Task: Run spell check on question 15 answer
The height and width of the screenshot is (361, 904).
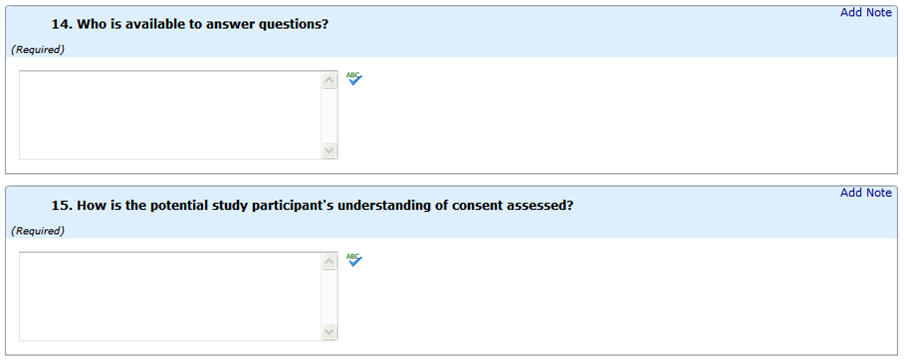Action: point(354,260)
